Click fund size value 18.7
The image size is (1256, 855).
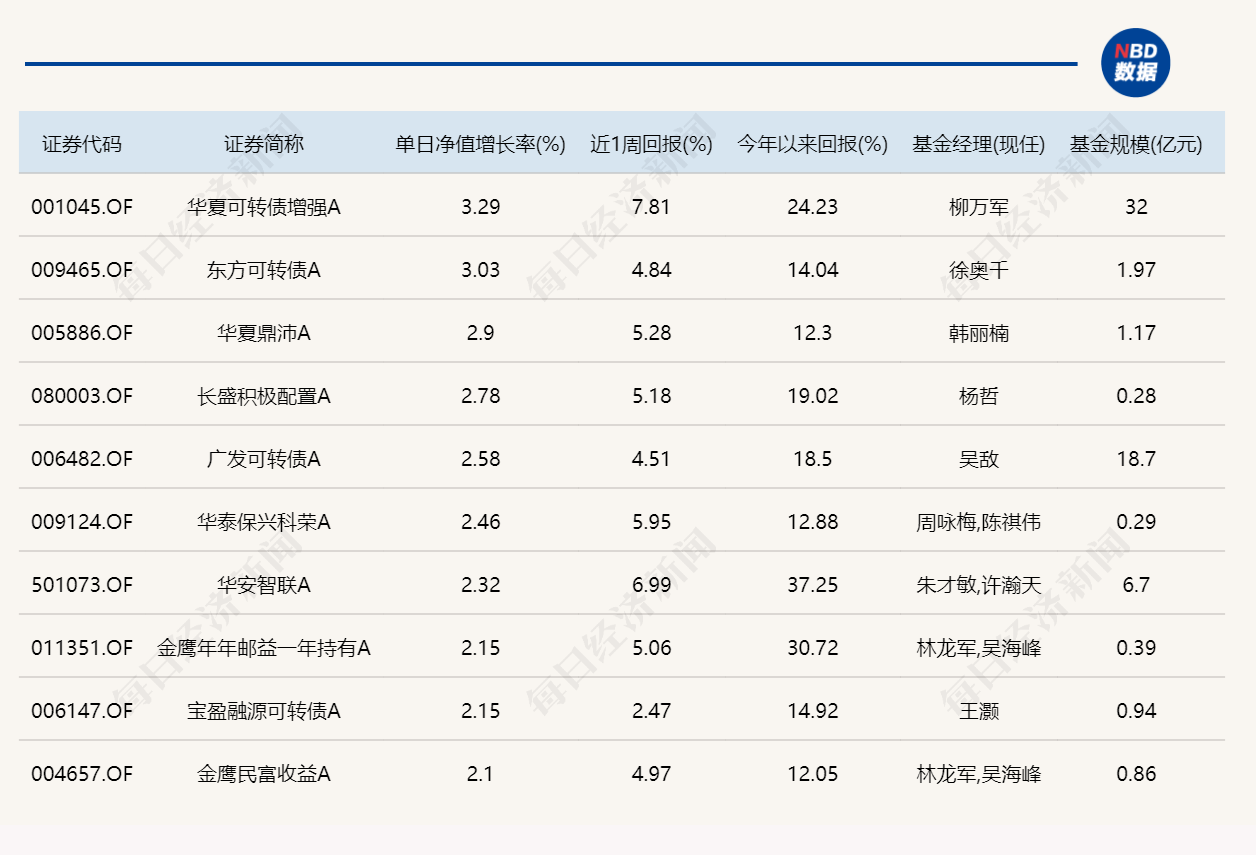(1136, 459)
